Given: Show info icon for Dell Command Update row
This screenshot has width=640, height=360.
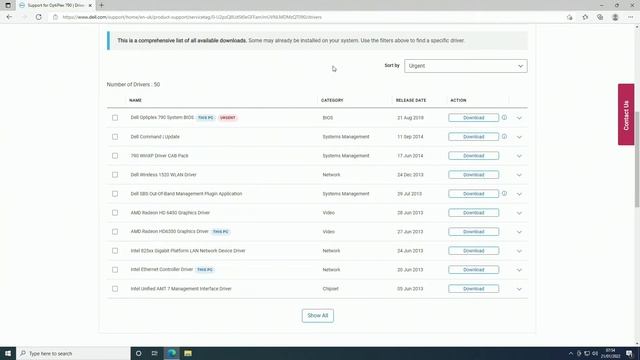Looking at the screenshot, I should pos(504,136).
